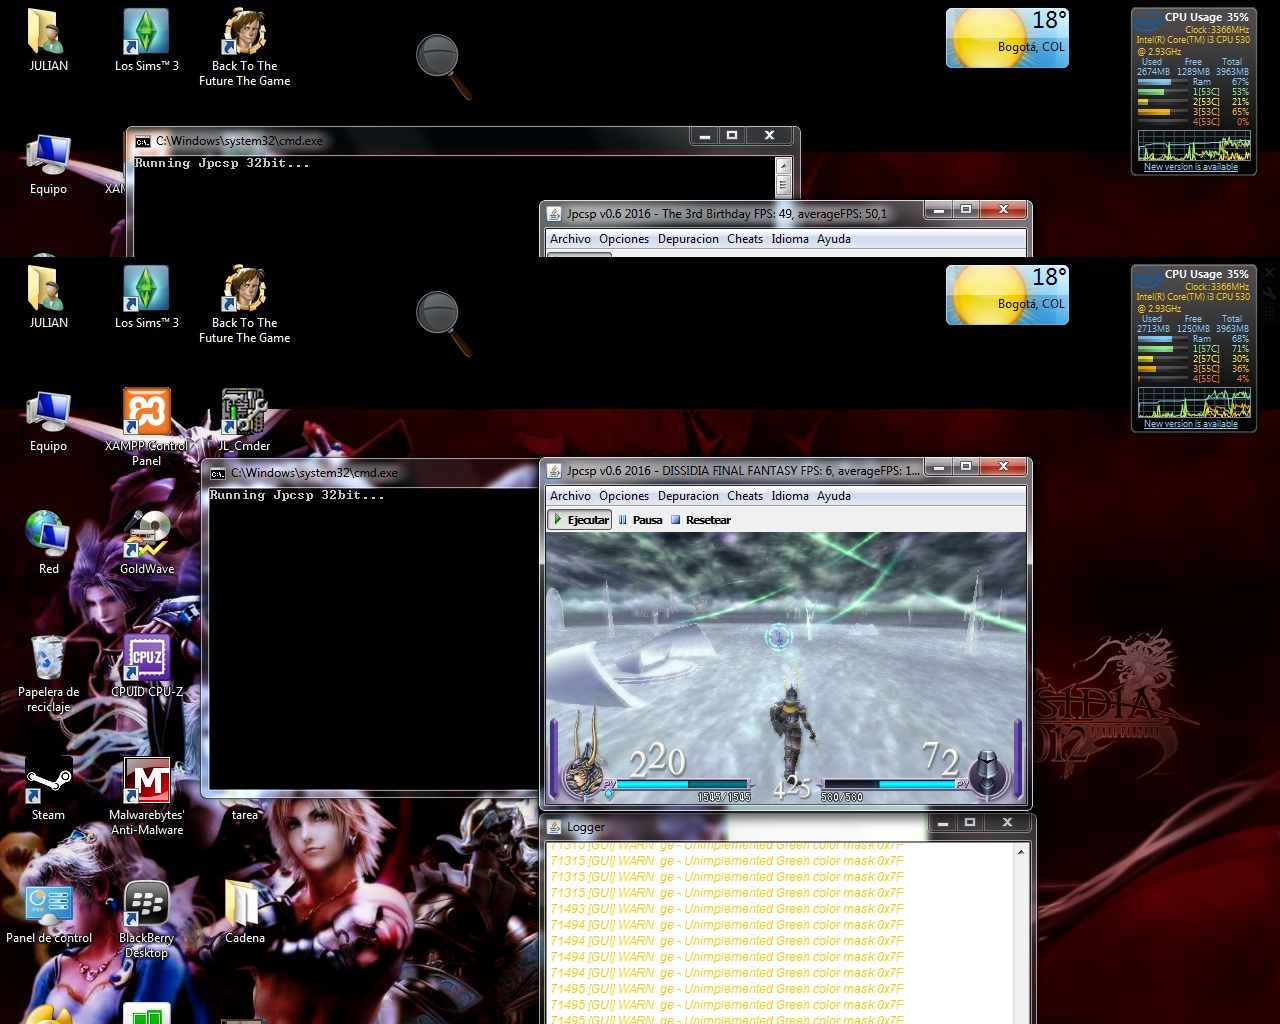Click the CPU Usage gadget wrench options icon
Viewport: 1280px width, 1024px height.
[1269, 294]
